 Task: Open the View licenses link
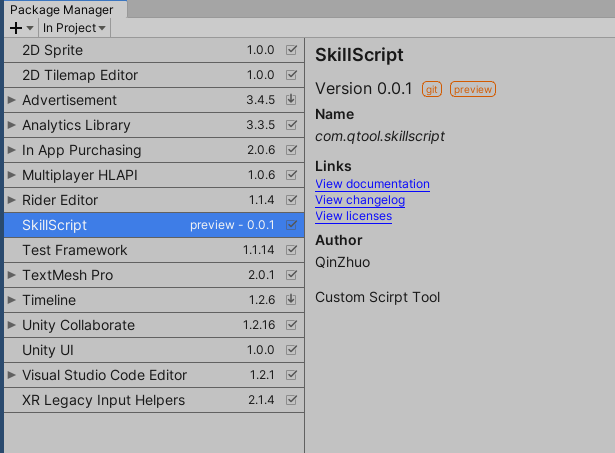(353, 216)
